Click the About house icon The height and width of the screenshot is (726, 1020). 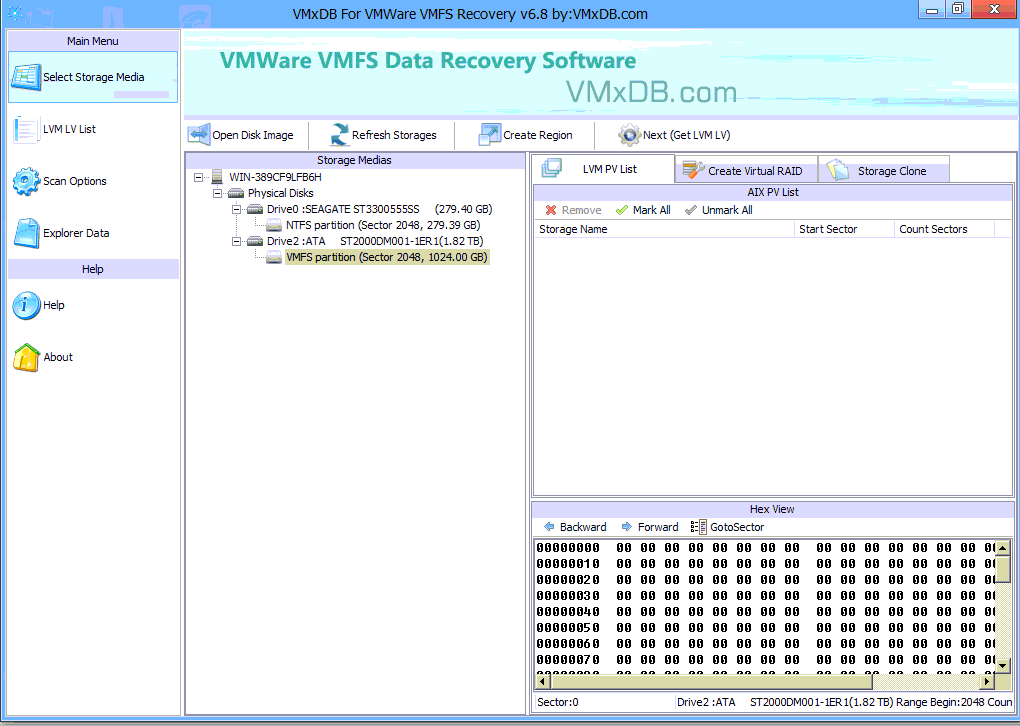click(x=26, y=357)
